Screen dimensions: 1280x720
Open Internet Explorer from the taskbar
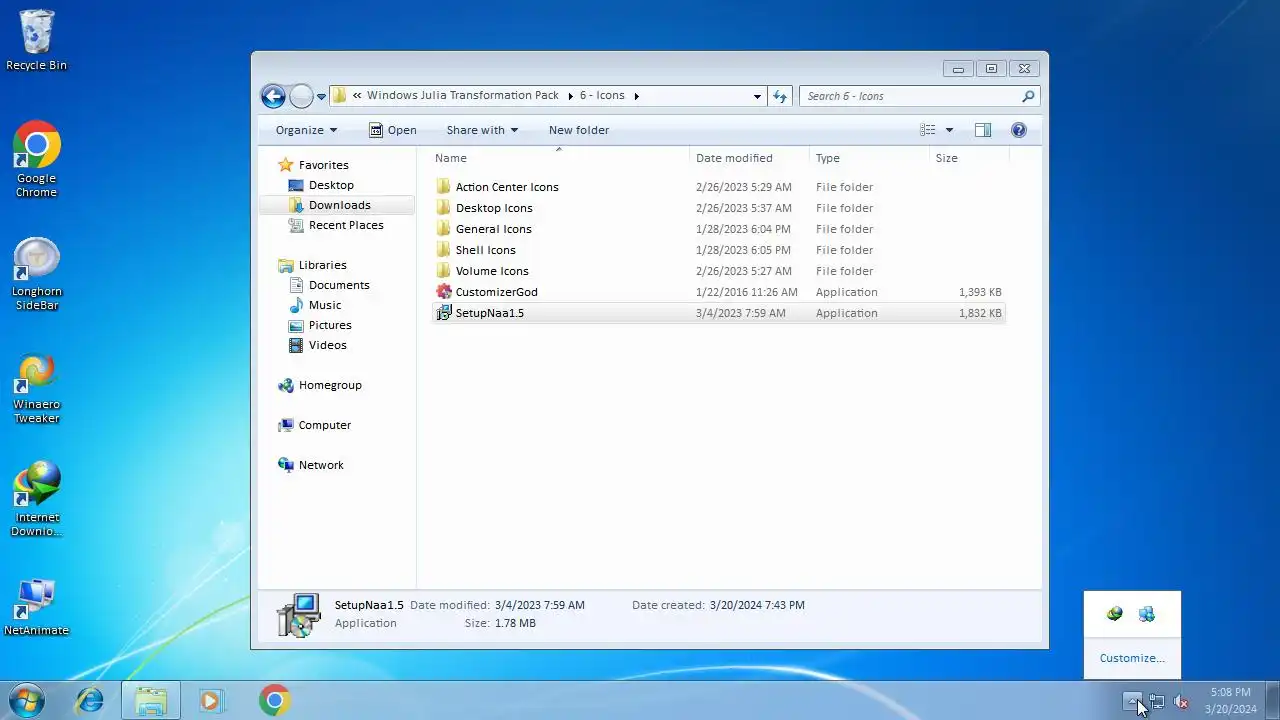click(90, 701)
